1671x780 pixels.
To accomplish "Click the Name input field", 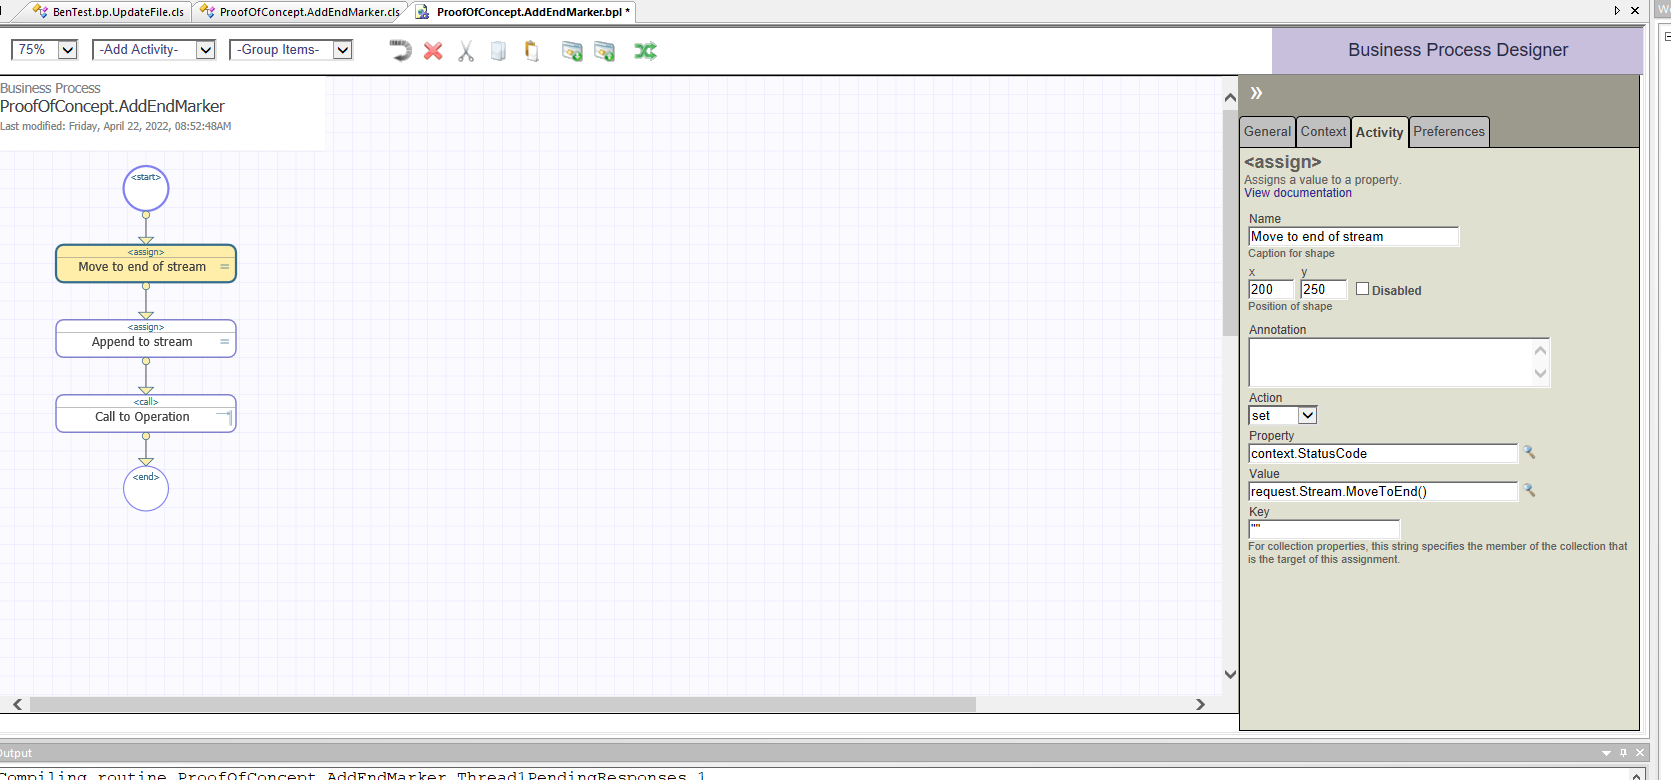I will click(x=1354, y=237).
